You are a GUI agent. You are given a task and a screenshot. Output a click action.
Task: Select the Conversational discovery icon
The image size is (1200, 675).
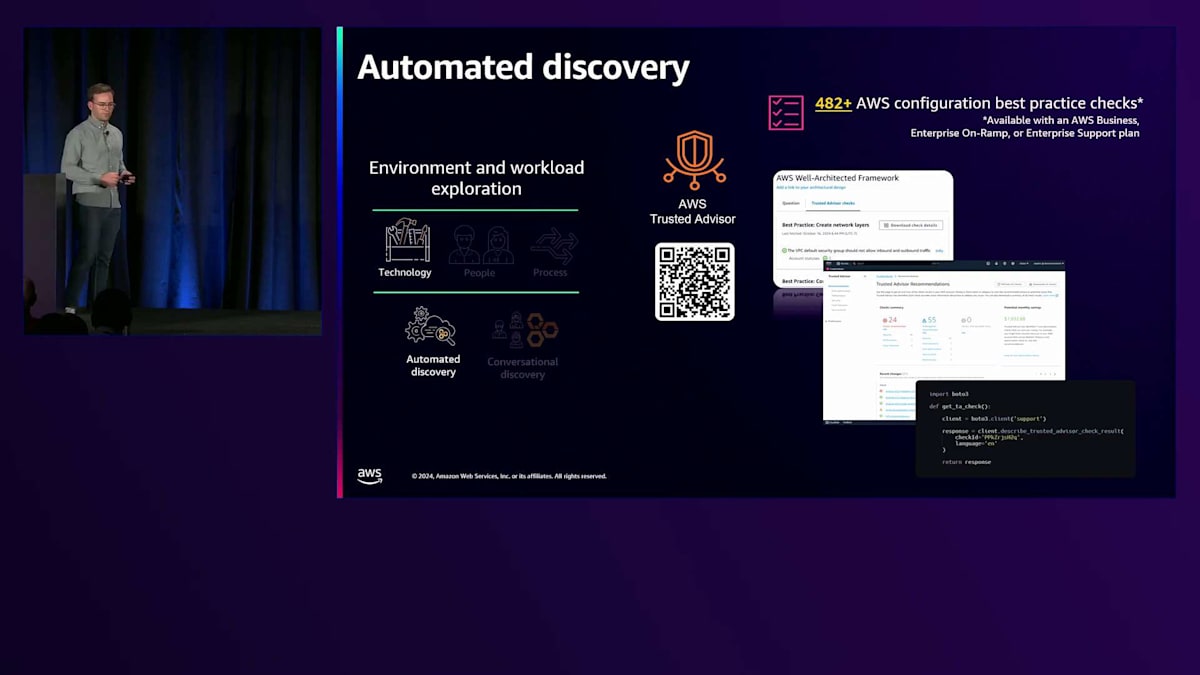[523, 330]
